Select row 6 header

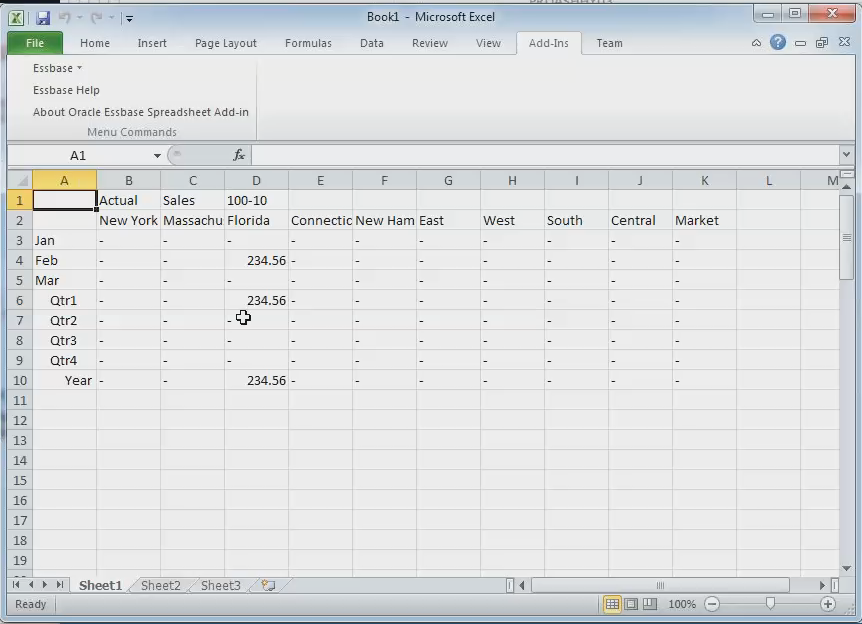20,301
